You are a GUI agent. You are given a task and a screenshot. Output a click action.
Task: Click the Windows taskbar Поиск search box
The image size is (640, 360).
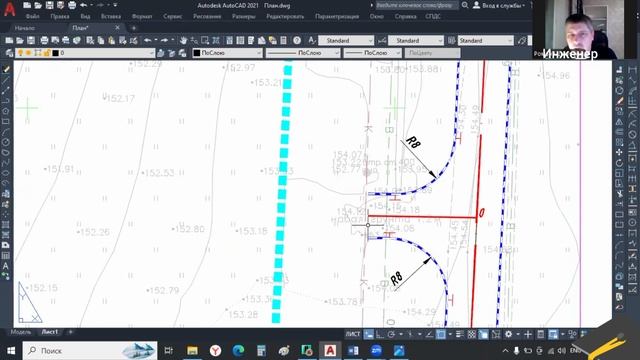[90, 350]
